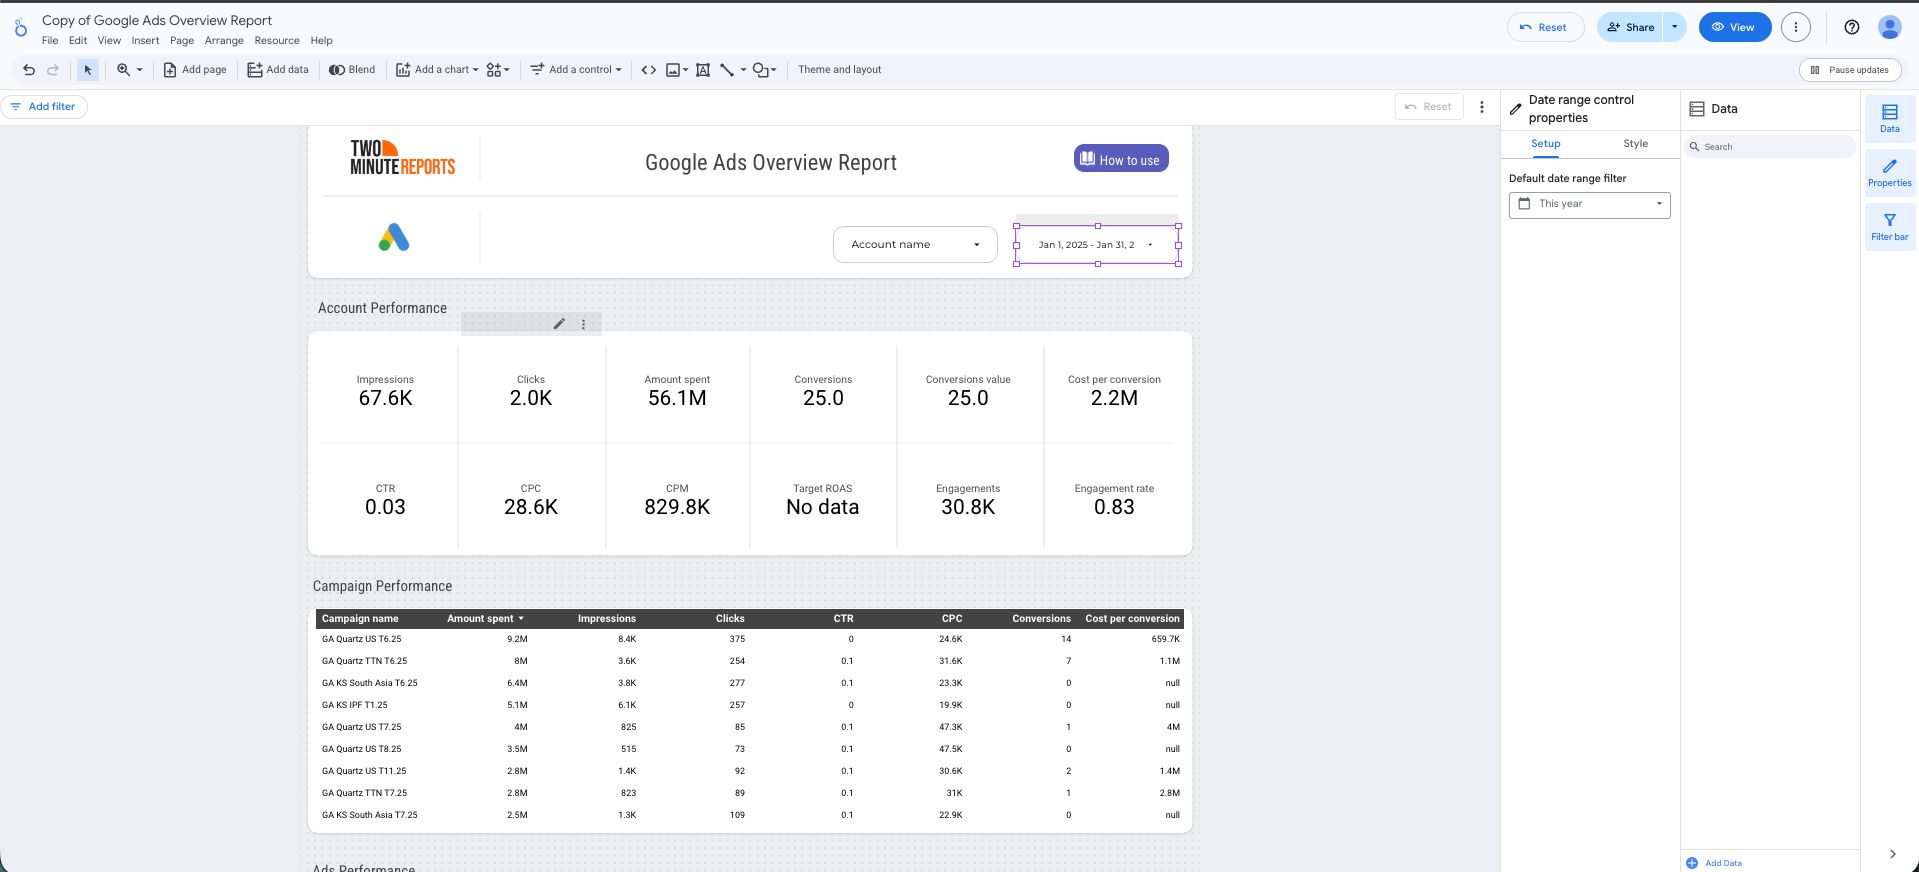
Task: Click the pencil edit icon above scorecards
Action: point(559,324)
